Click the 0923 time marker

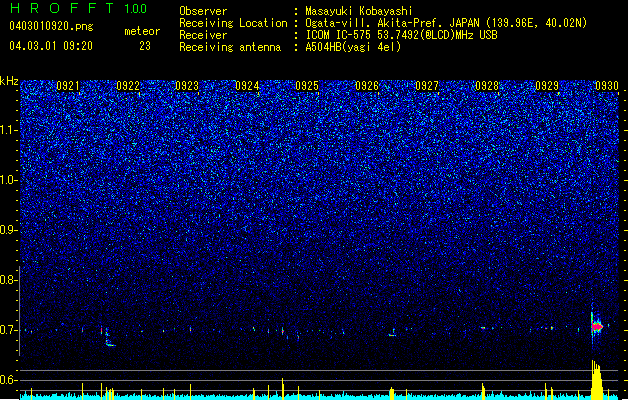187,85
